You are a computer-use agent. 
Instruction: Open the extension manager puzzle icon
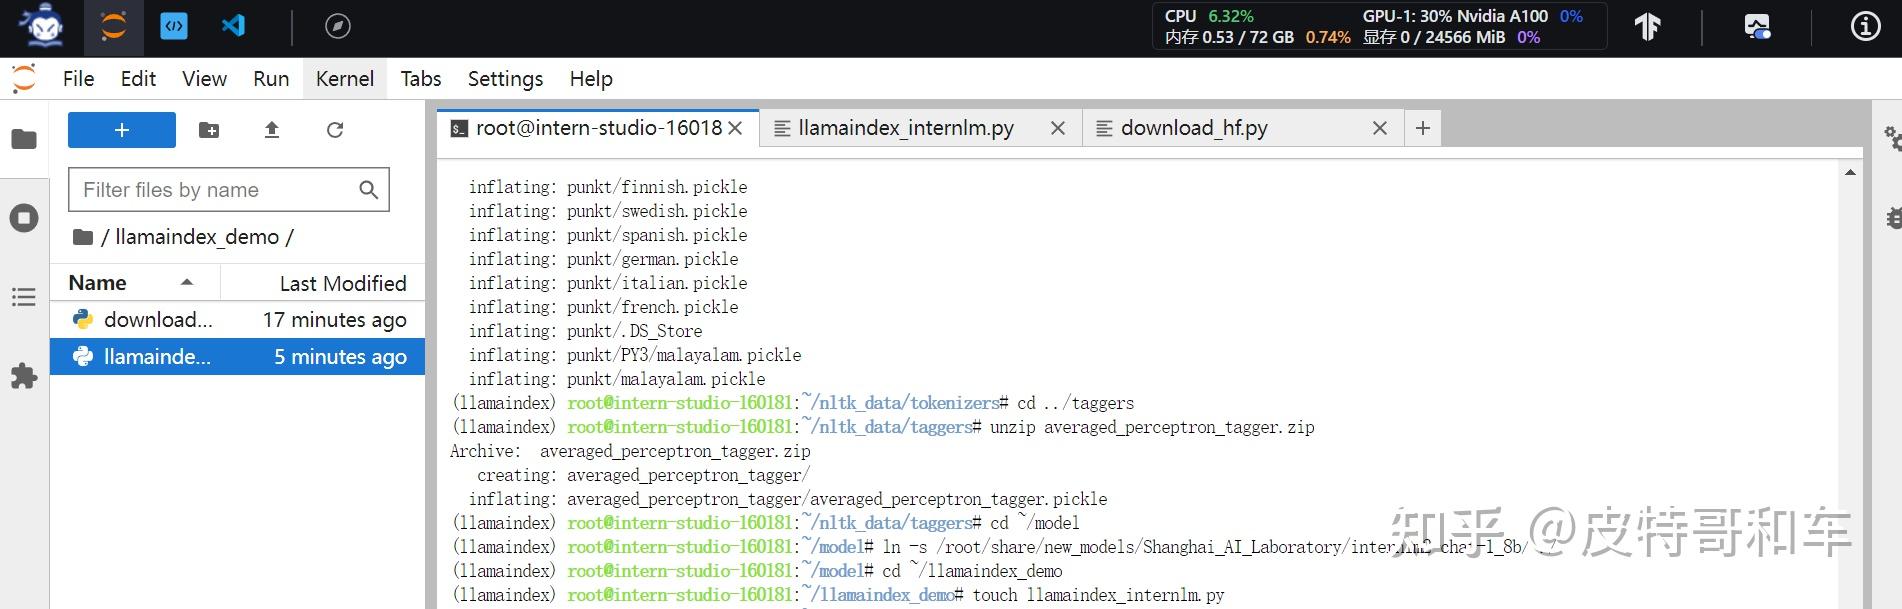click(x=24, y=376)
